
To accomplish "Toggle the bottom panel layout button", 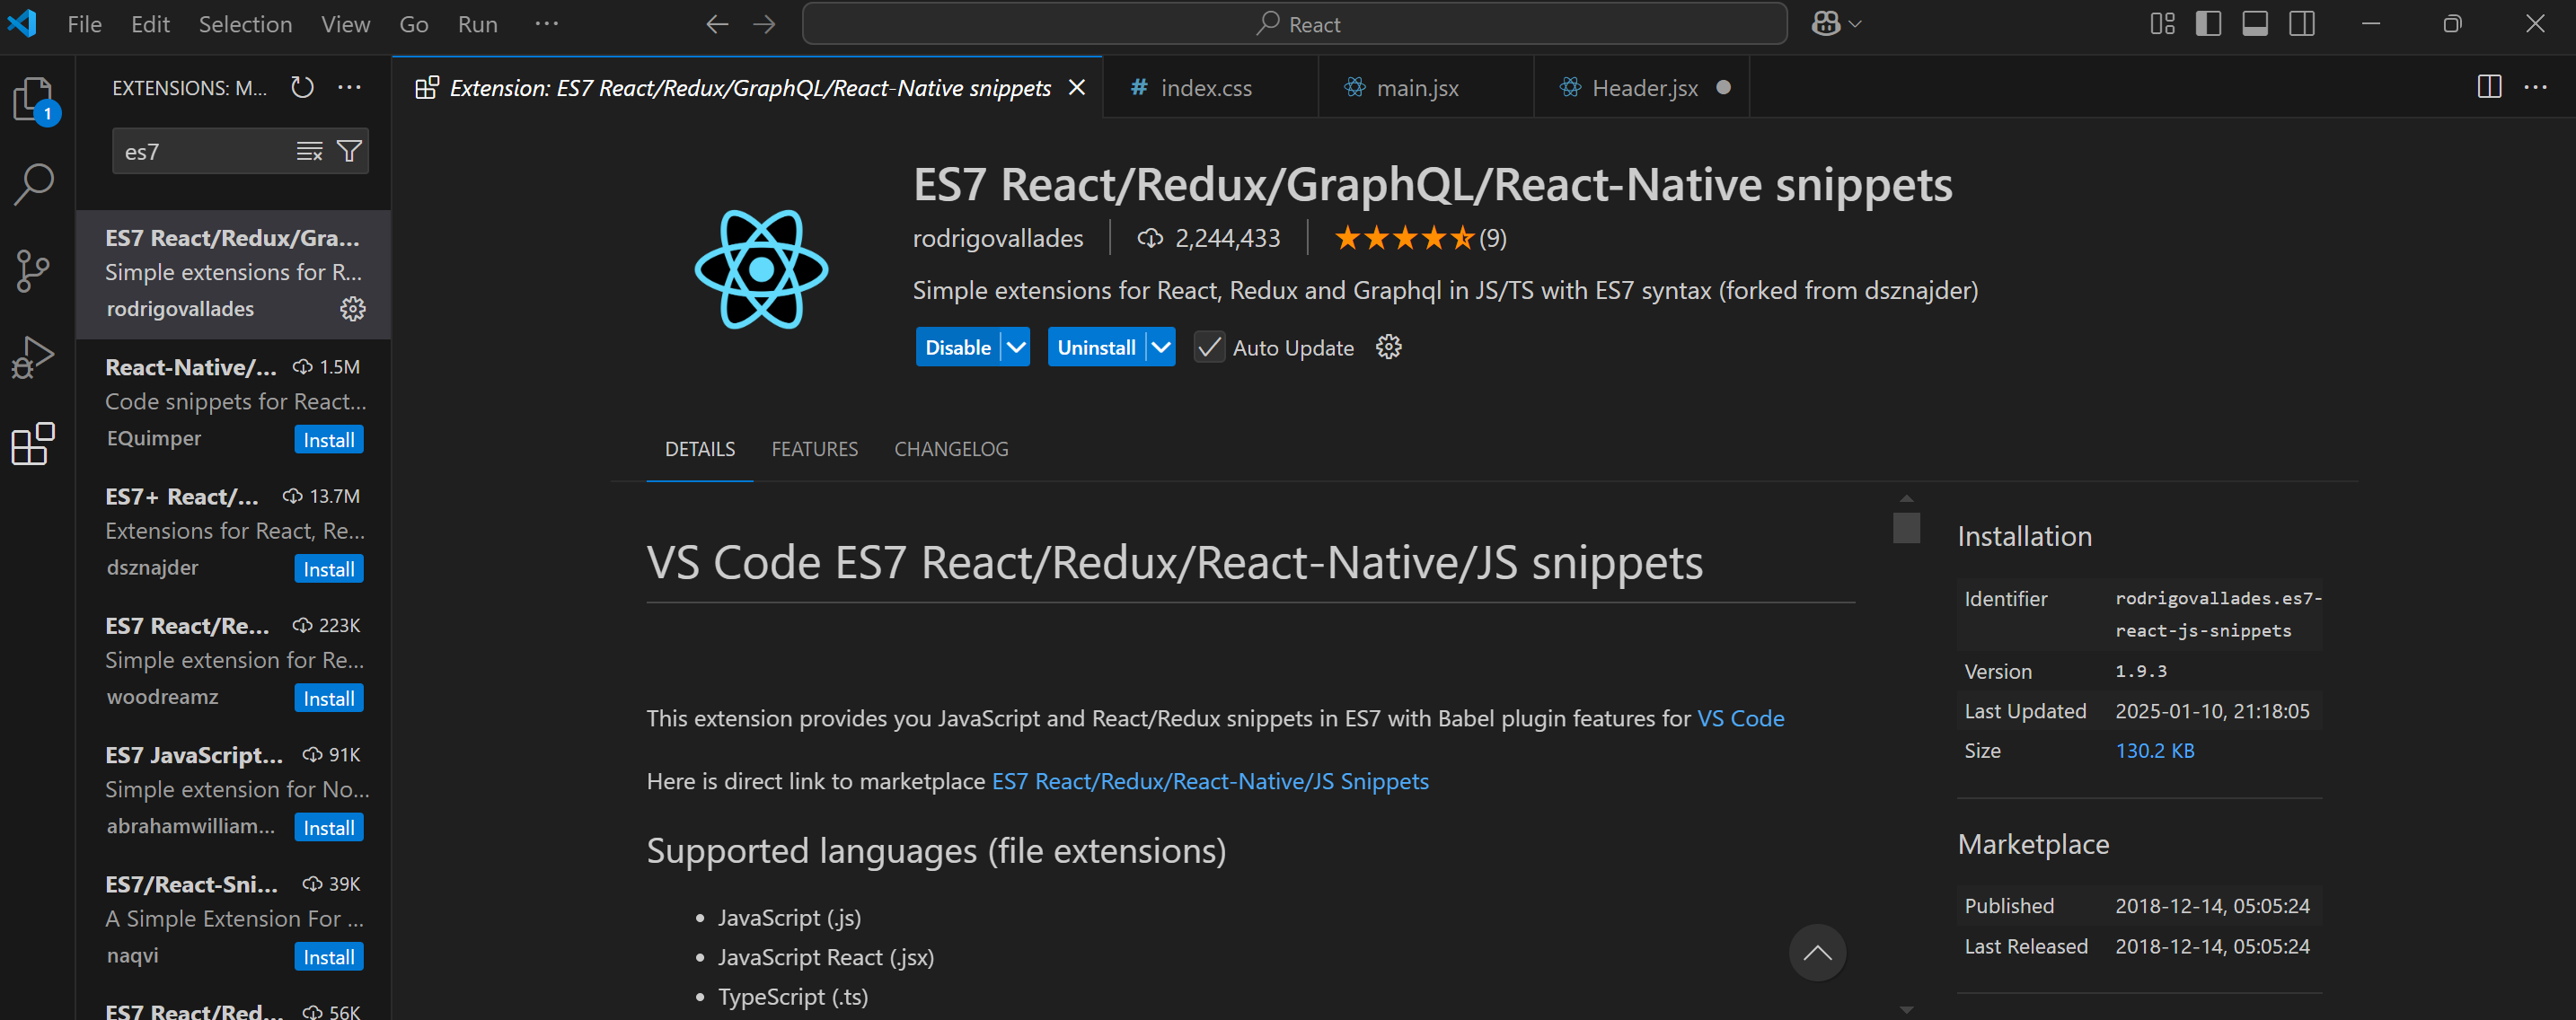I will (2255, 24).
